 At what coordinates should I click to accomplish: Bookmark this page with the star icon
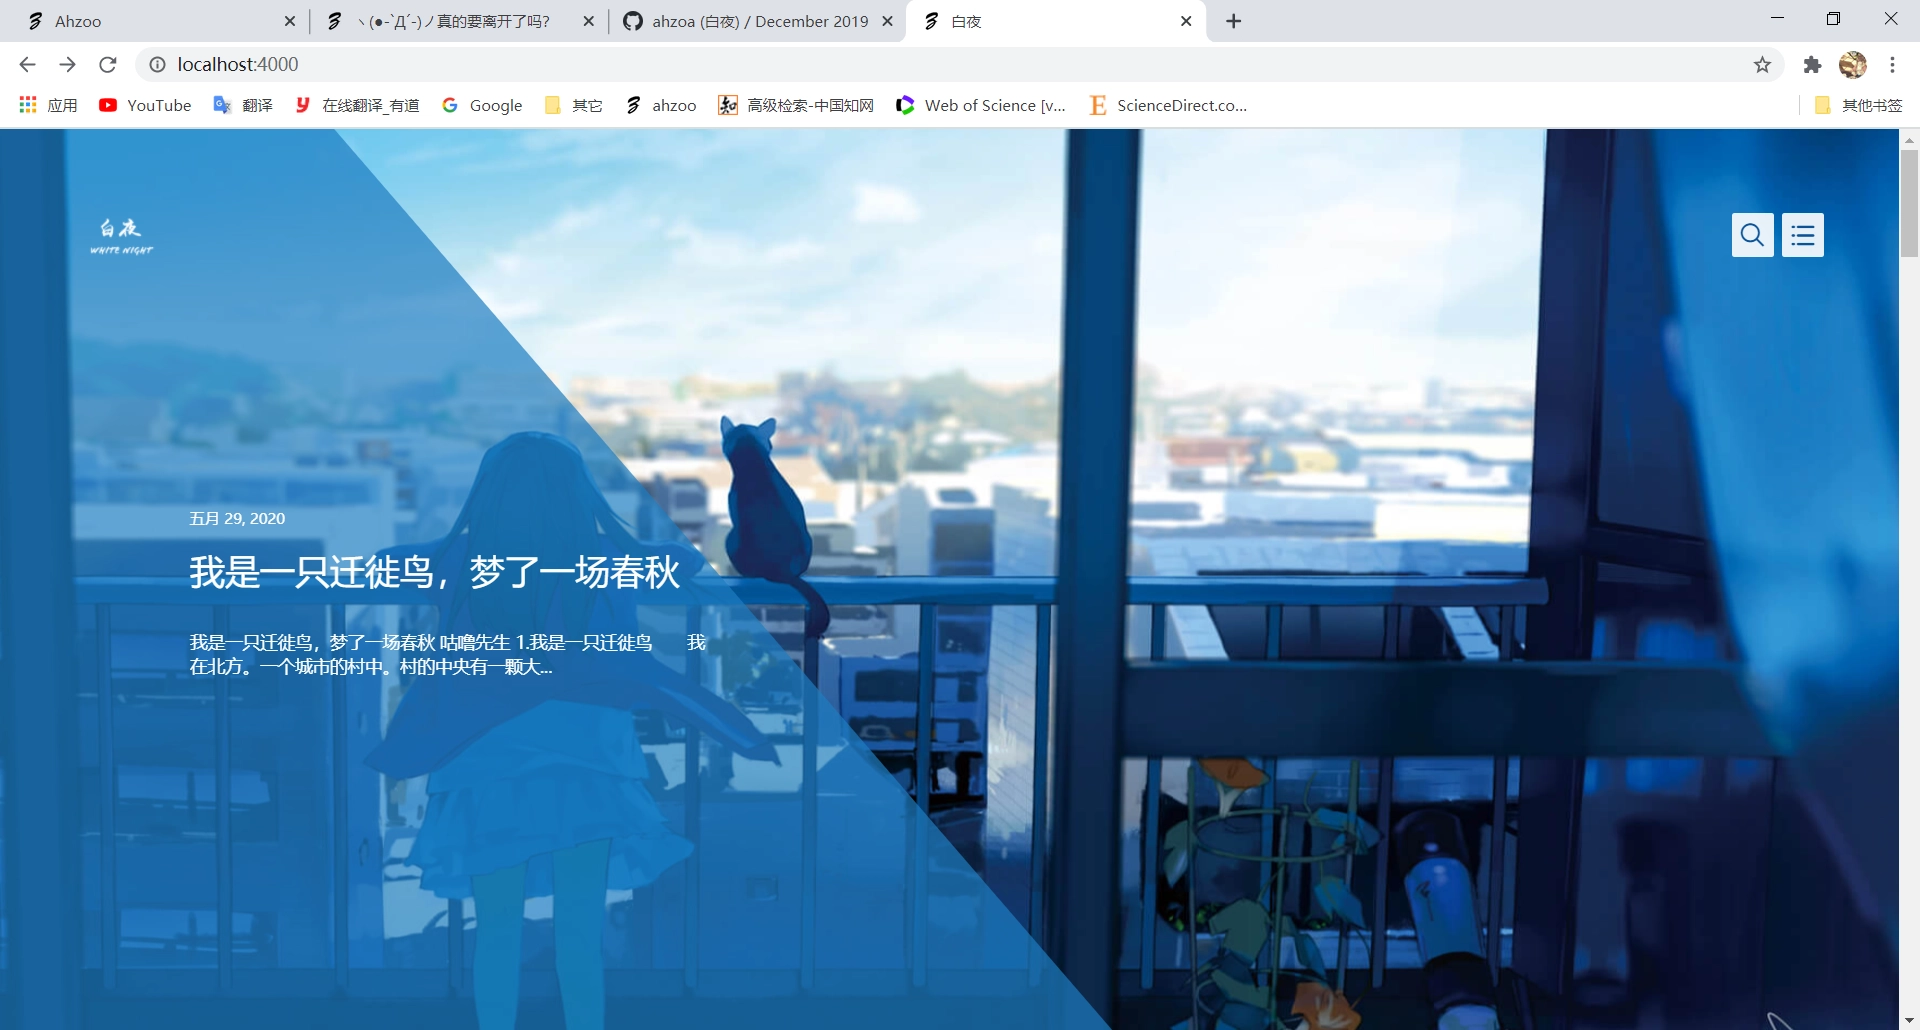coord(1762,65)
